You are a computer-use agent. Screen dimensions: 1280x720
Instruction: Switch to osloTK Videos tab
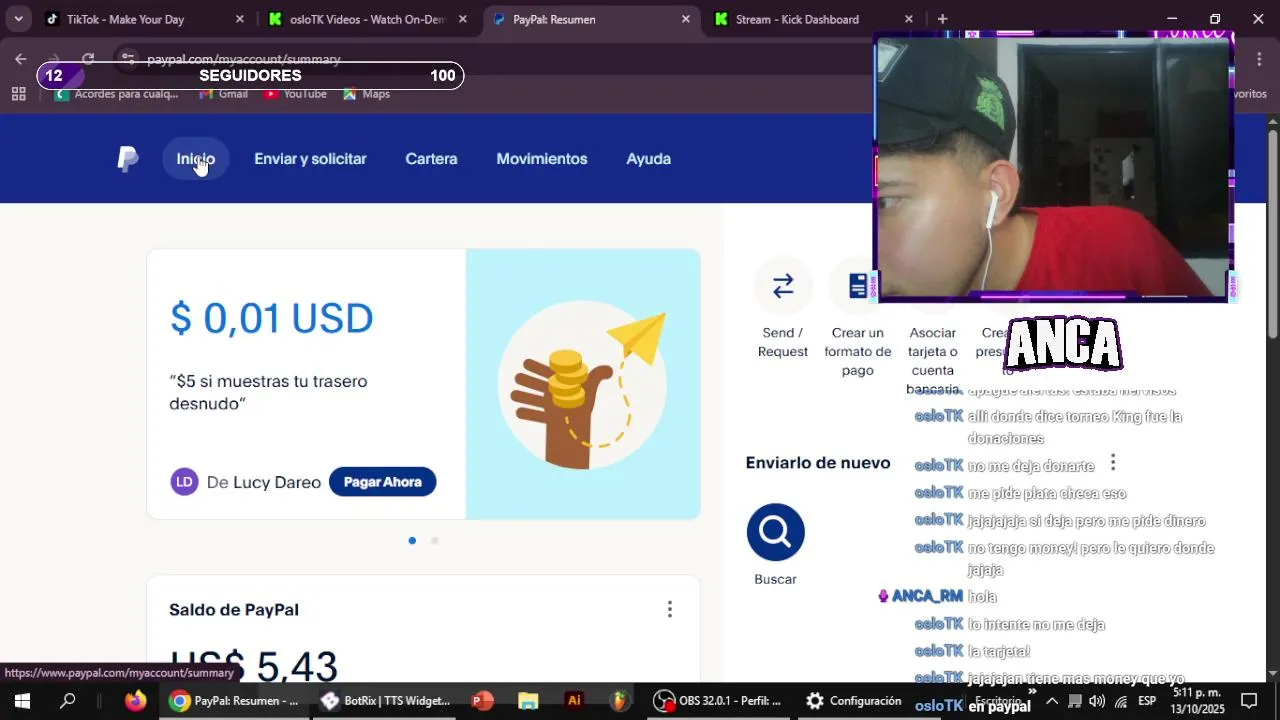pyautogui.click(x=366, y=19)
